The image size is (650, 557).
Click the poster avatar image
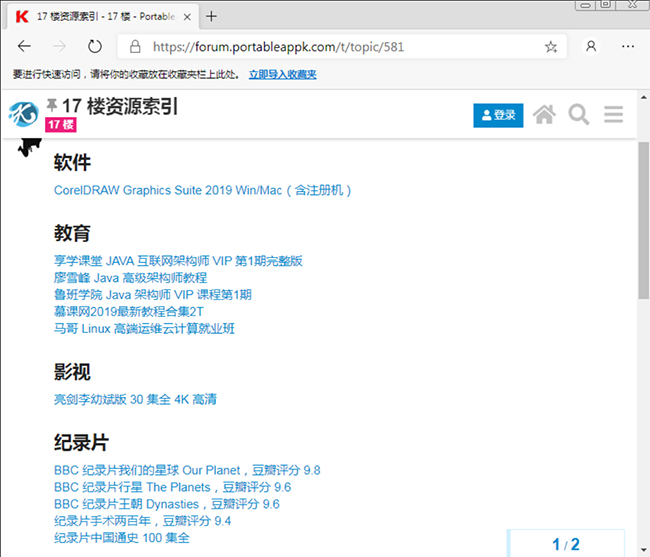[x=29, y=148]
